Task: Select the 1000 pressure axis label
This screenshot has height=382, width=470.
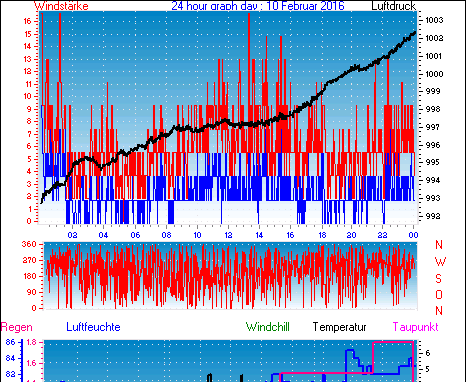Action: click(x=434, y=74)
